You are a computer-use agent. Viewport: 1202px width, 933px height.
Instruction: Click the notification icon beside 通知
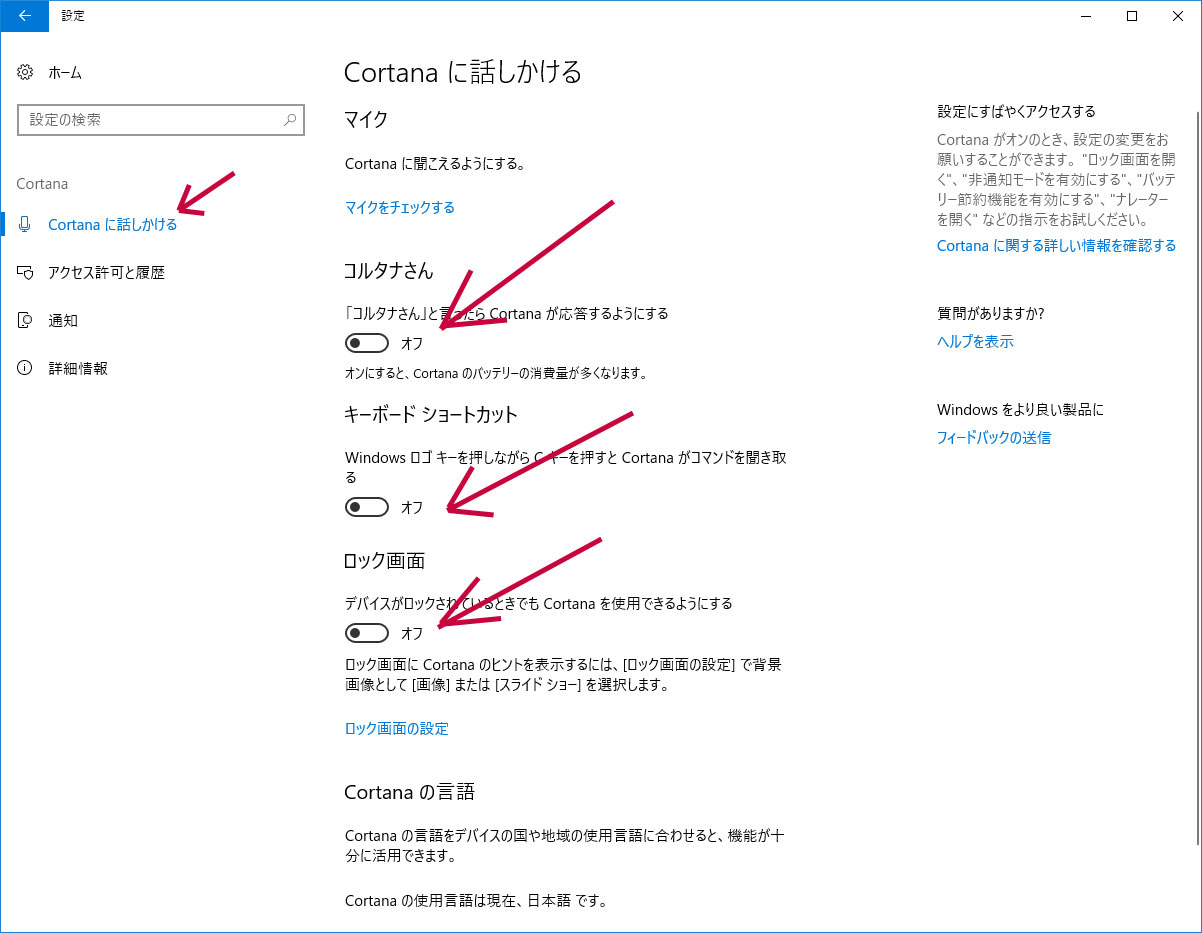tap(26, 320)
